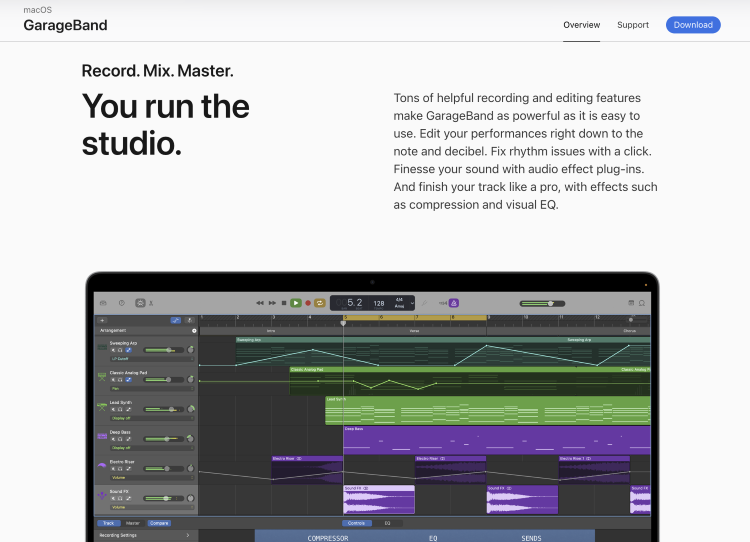Screen dimensions: 750x542
Task: Click the Sound FX pan knob
Action: pyautogui.click(x=190, y=498)
